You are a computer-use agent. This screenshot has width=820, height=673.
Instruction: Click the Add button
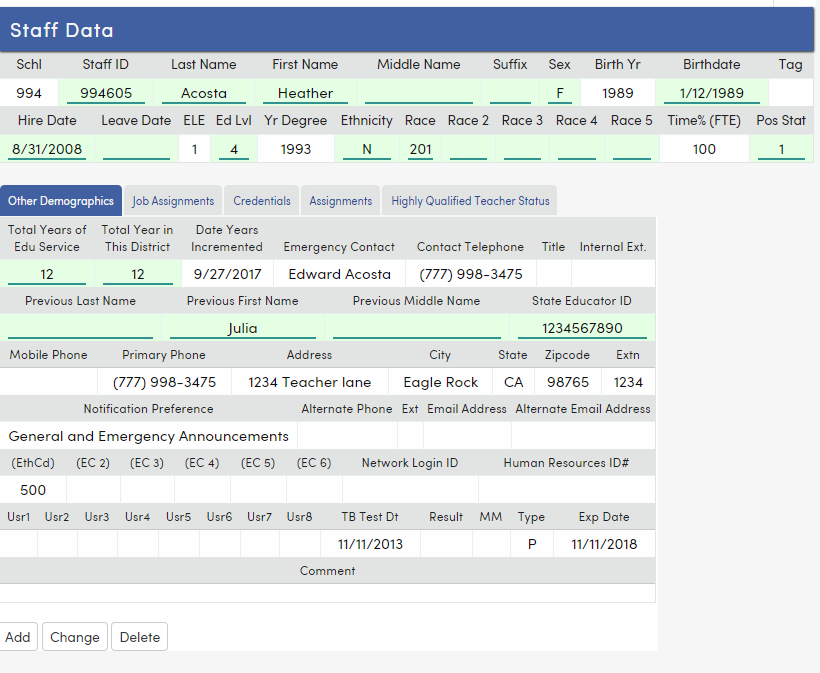[18, 636]
